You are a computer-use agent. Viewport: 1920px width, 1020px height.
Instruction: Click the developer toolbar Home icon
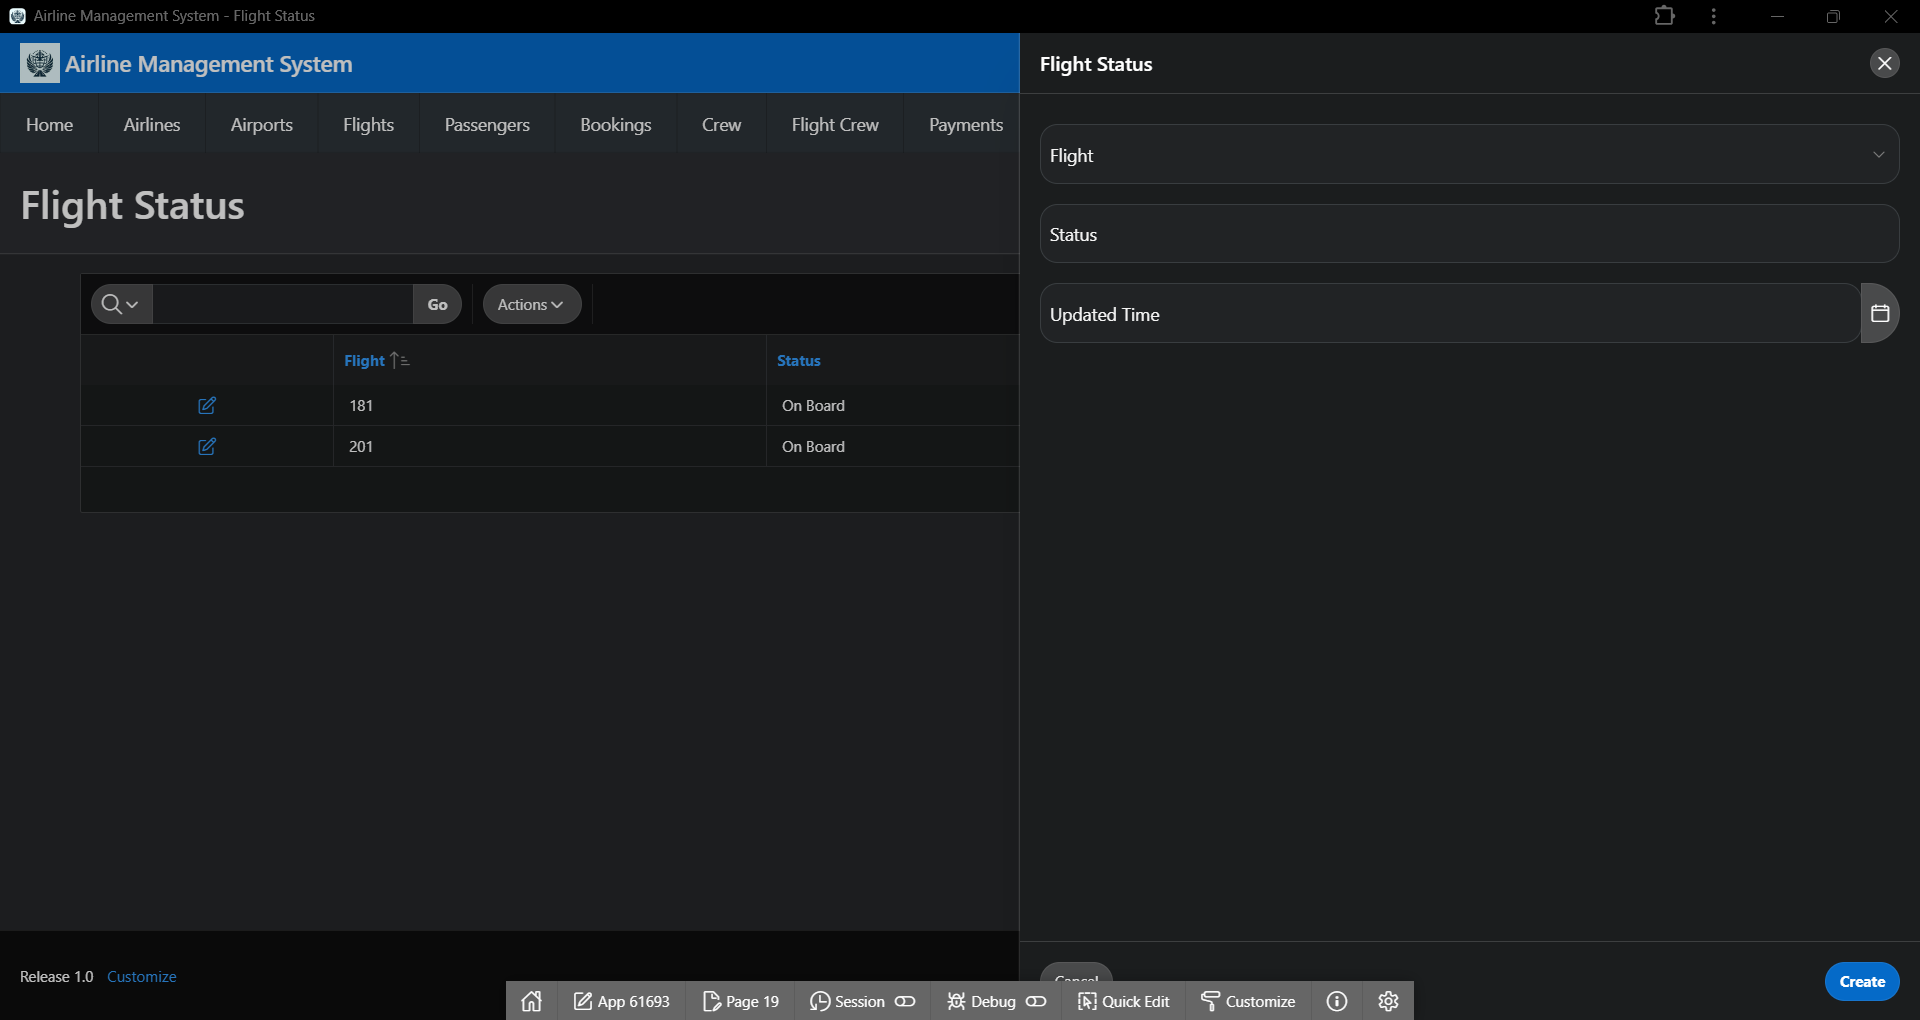click(x=532, y=1001)
